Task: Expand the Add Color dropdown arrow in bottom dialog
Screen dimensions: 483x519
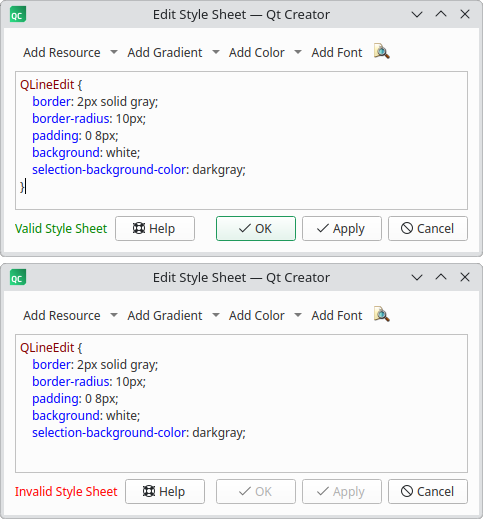Action: point(298,315)
